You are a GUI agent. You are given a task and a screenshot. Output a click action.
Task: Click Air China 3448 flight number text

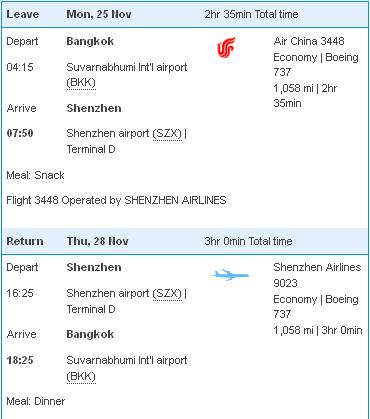pos(309,41)
